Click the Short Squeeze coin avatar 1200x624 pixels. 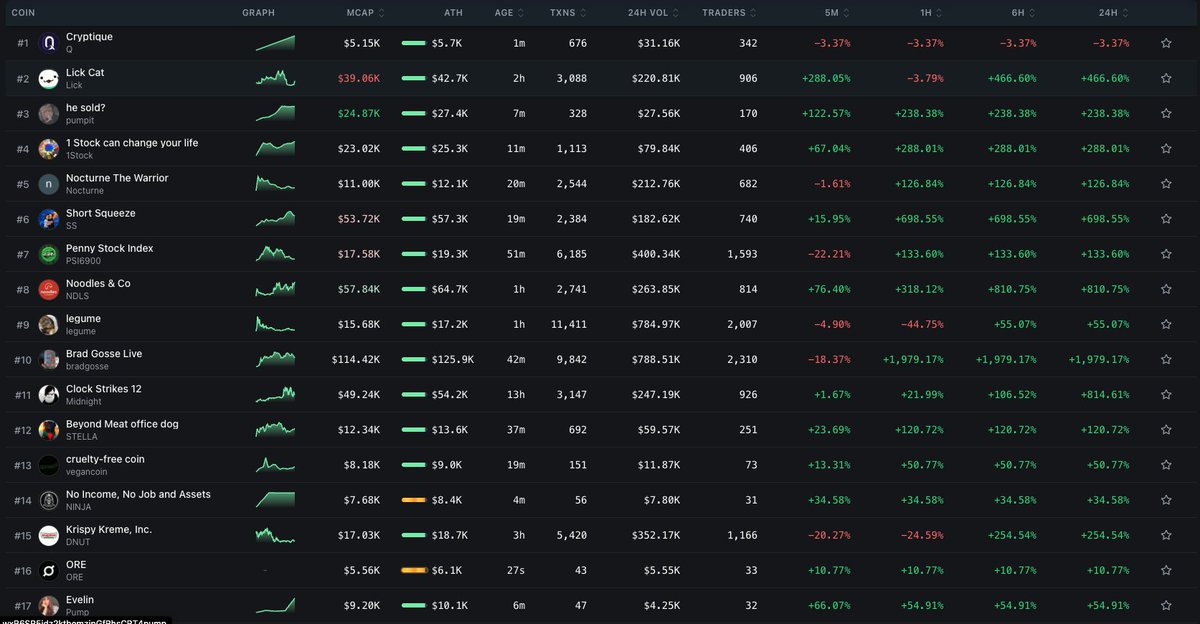pyautogui.click(x=48, y=219)
